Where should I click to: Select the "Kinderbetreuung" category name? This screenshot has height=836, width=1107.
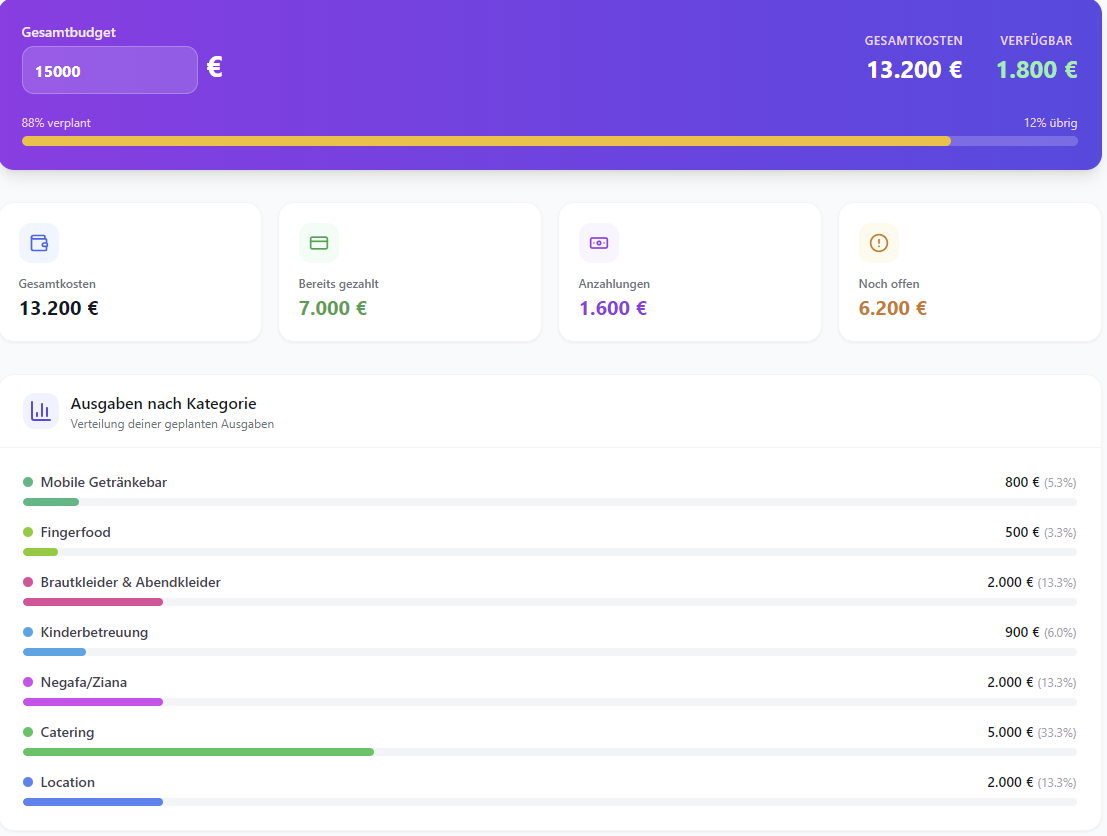94,633
